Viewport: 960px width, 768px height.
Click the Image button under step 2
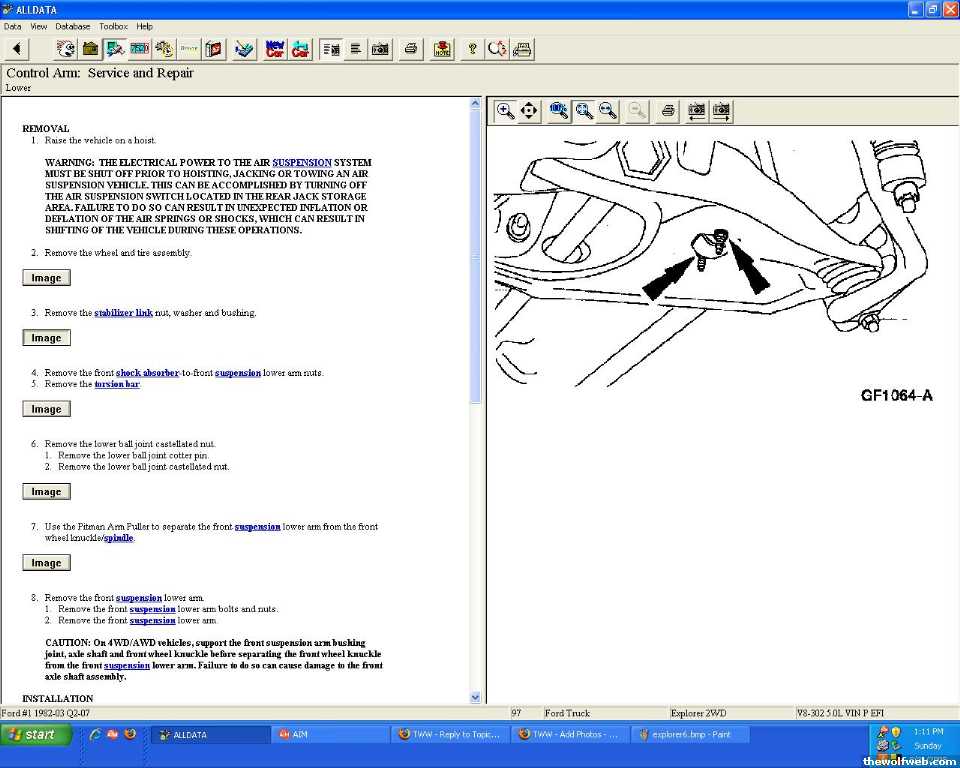(x=46, y=278)
